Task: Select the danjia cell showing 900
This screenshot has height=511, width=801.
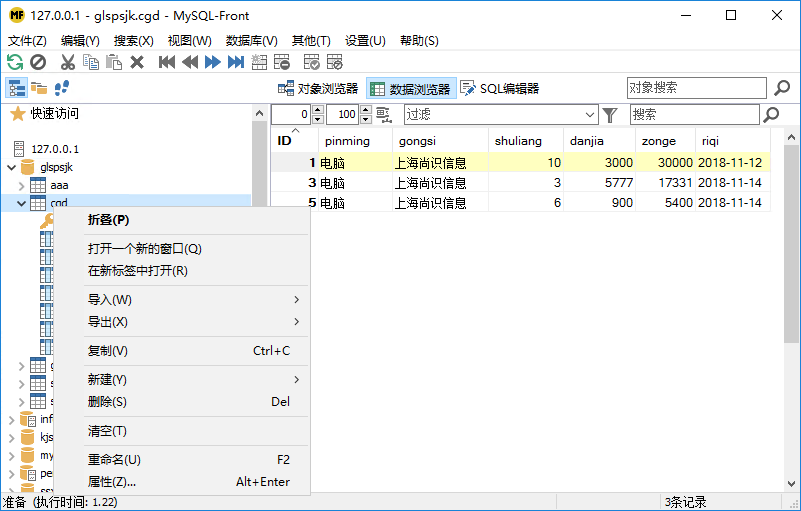Action: point(599,203)
